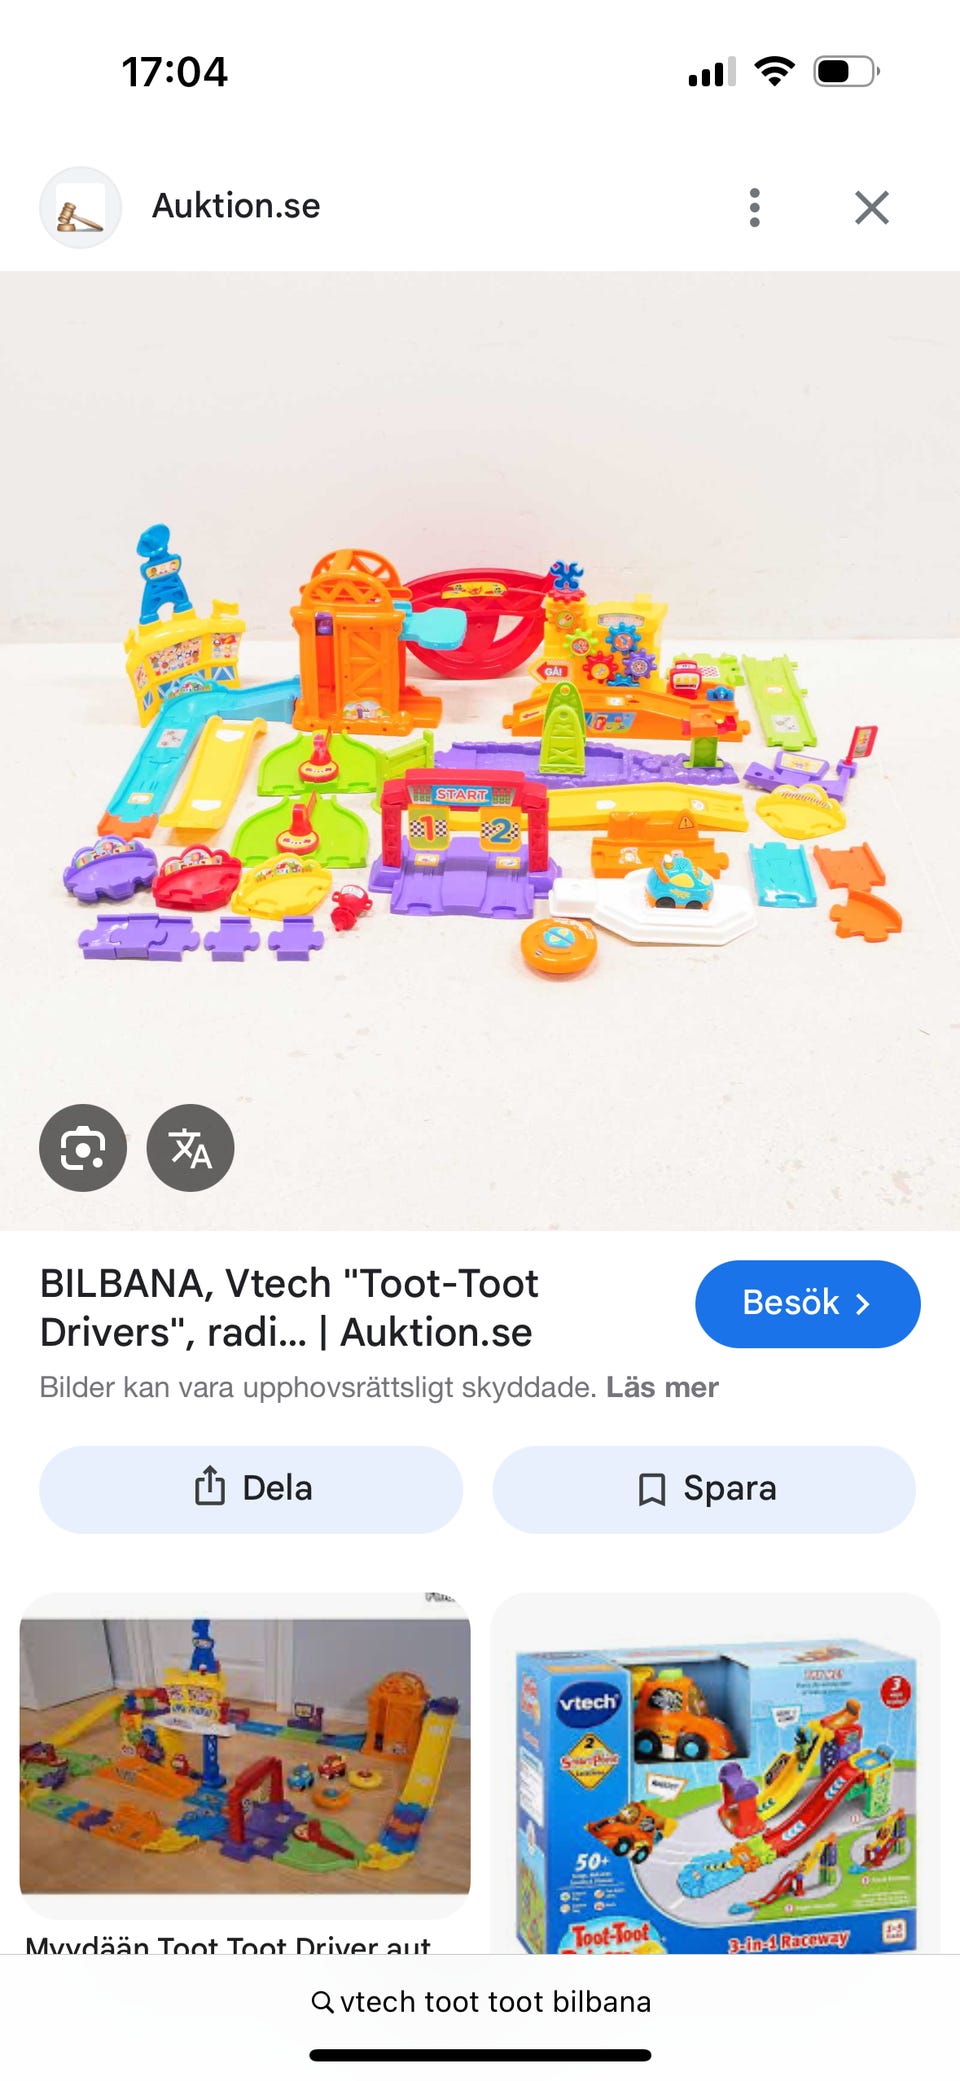Open the BILBANA Vtech Toot-Toot Drivers title
960x2081 pixels.
pos(289,1307)
